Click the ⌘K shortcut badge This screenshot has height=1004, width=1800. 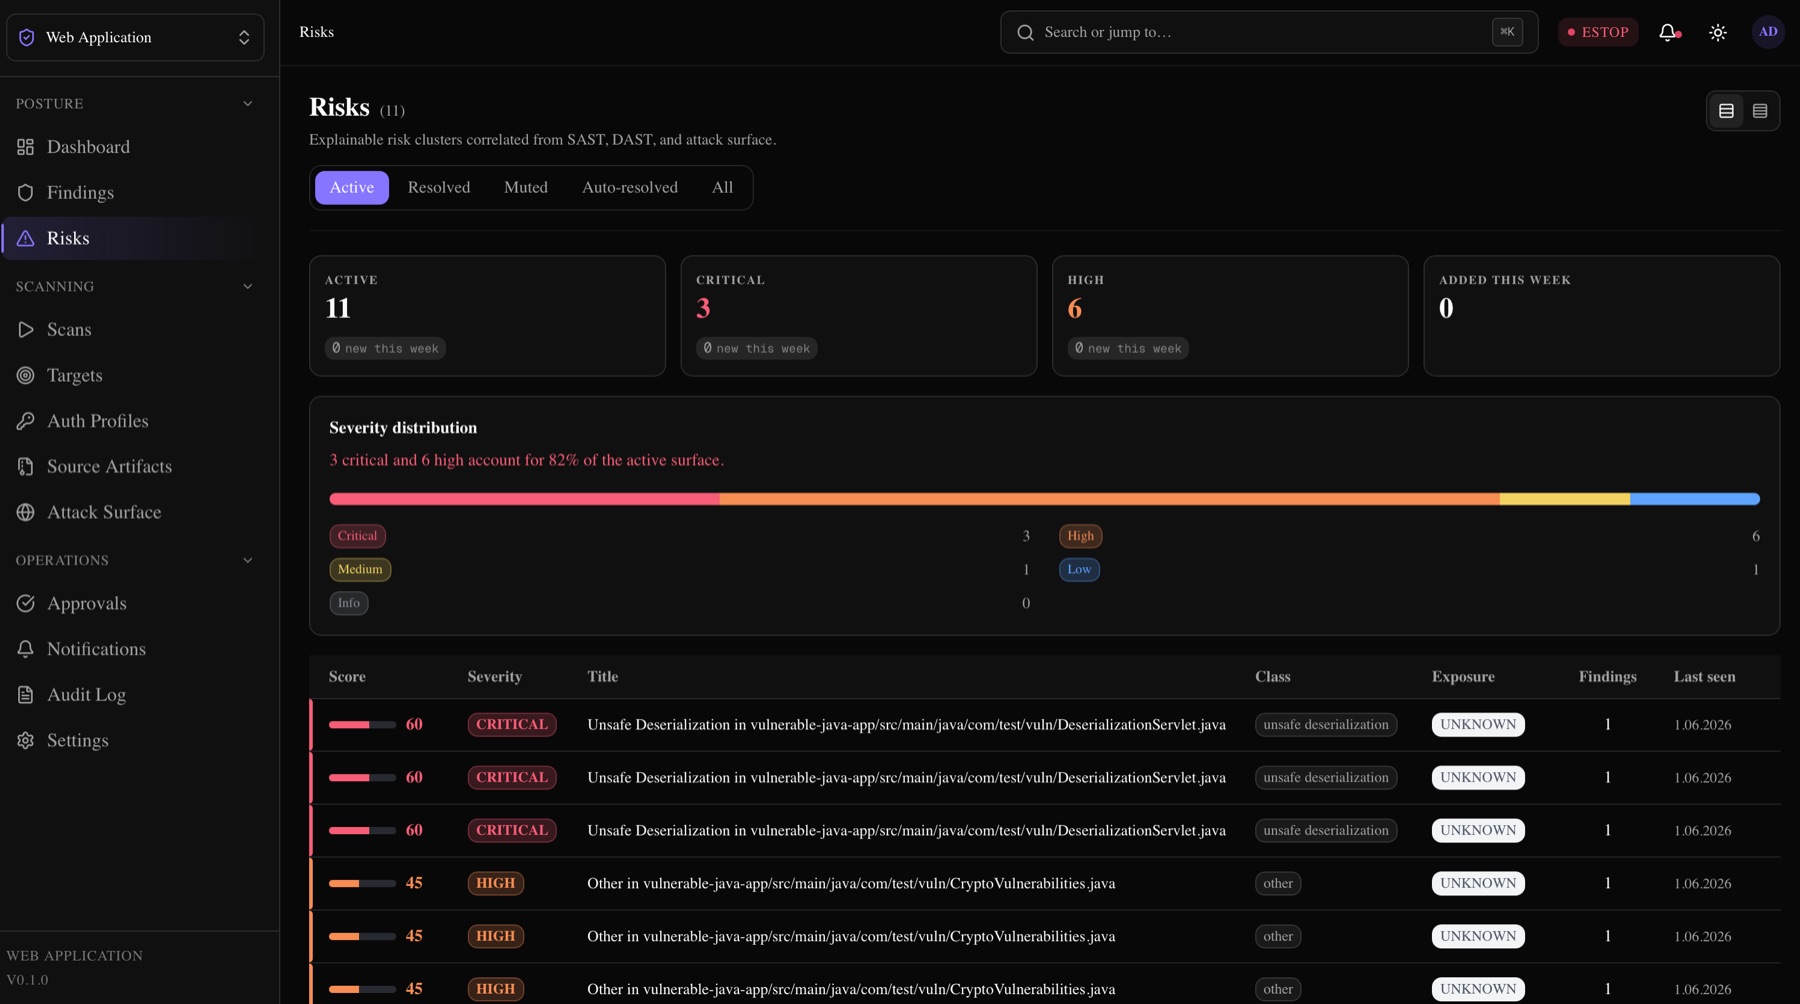tap(1507, 32)
